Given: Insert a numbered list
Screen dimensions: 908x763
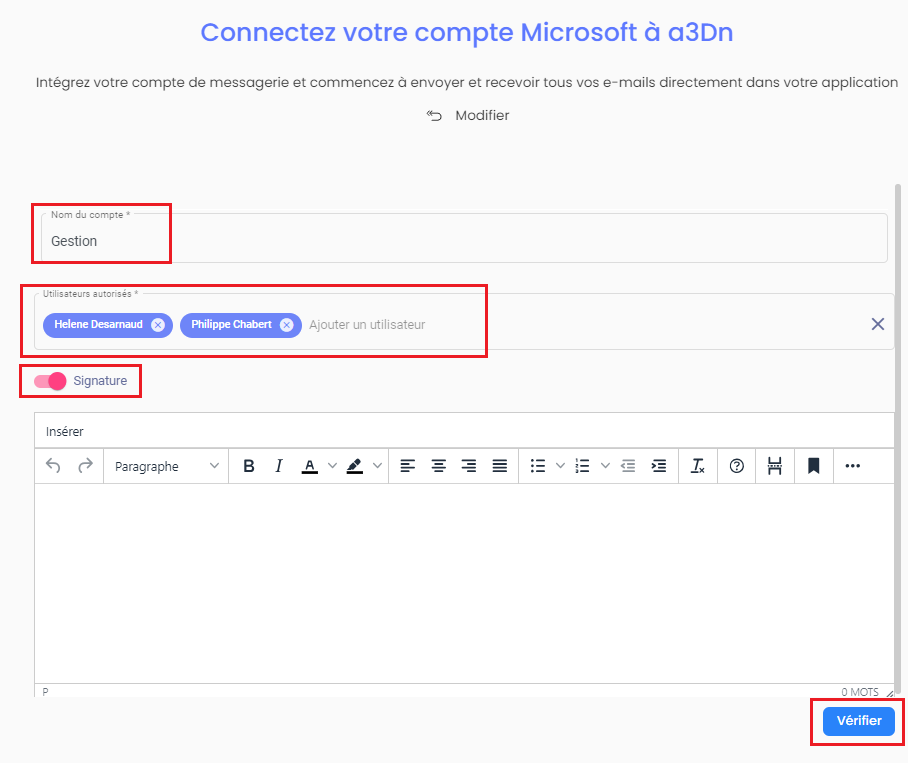Looking at the screenshot, I should (583, 466).
